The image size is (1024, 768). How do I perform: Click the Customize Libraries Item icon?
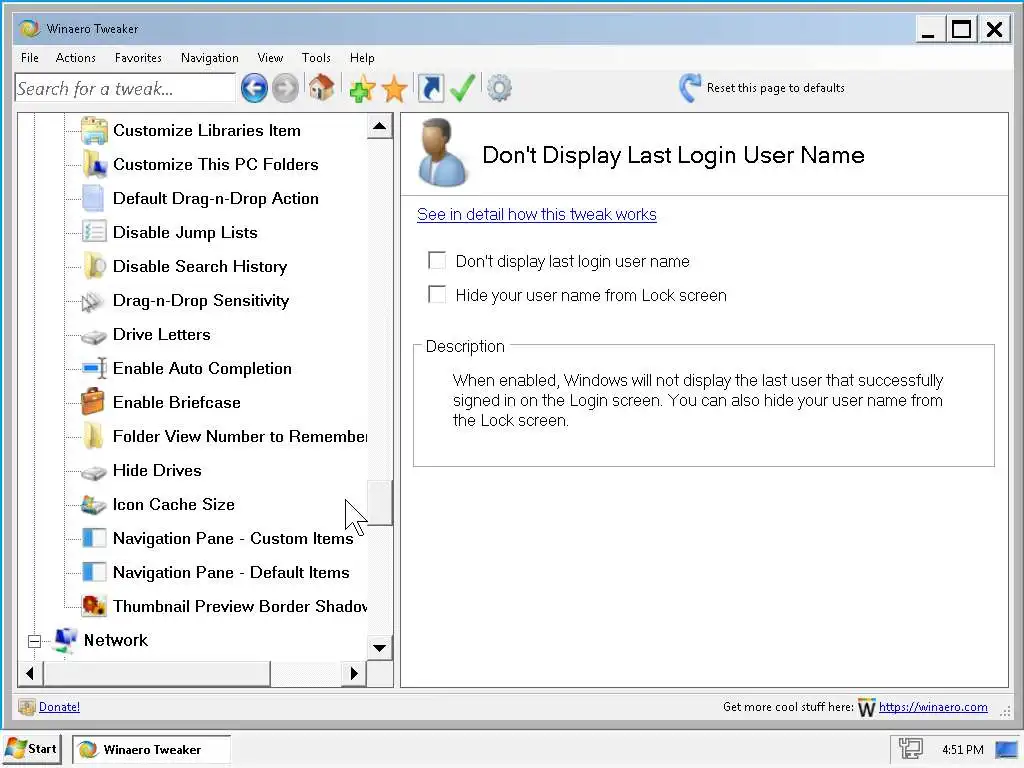click(94, 131)
